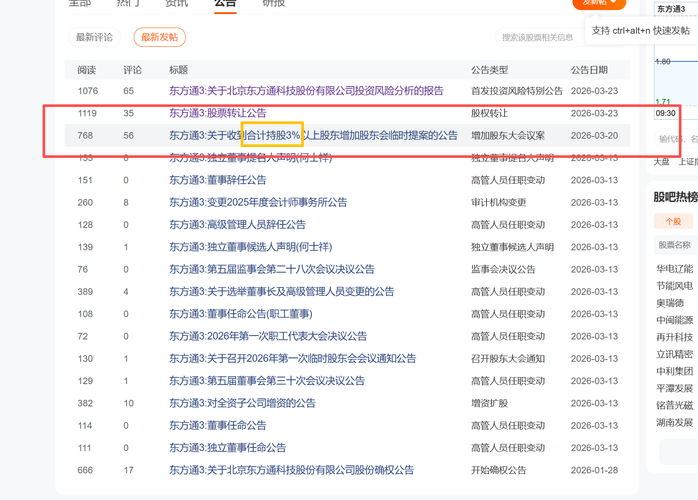Open 中利集团 in the hot list
Screen dimensions: 698x500
click(x=674, y=371)
